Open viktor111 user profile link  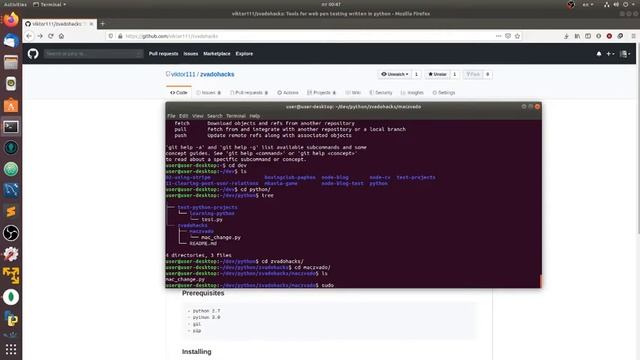[x=183, y=74]
